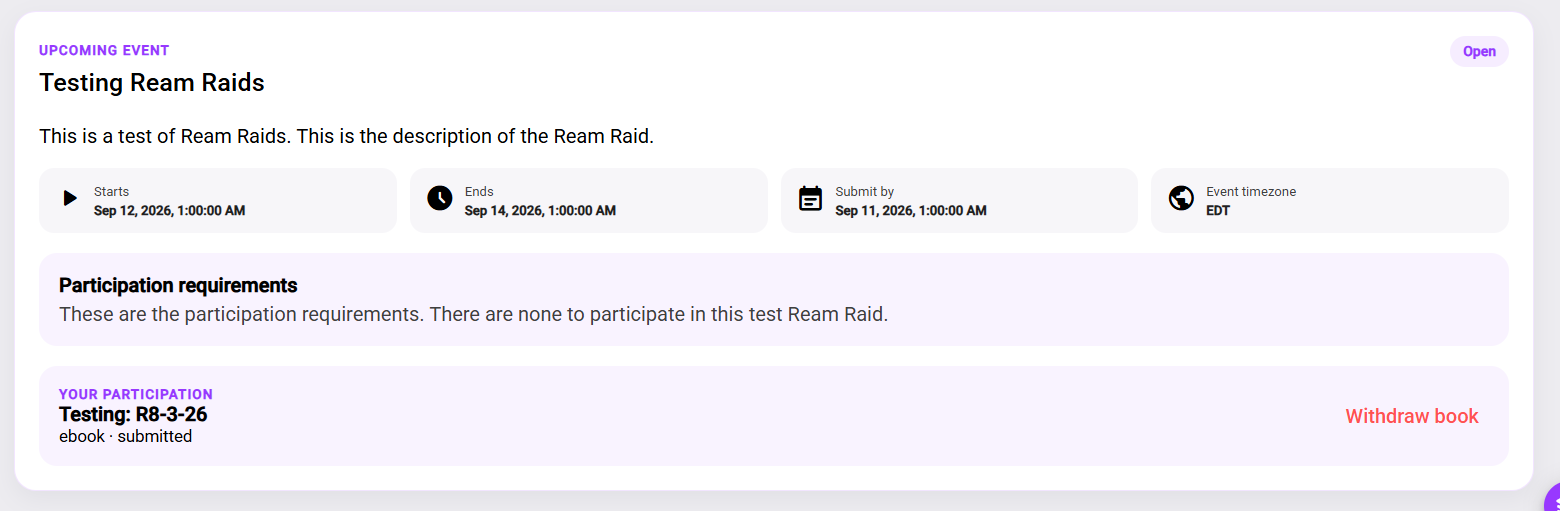Click the Participation requirements heading
The height and width of the screenshot is (511, 1560).
pyautogui.click(x=178, y=285)
